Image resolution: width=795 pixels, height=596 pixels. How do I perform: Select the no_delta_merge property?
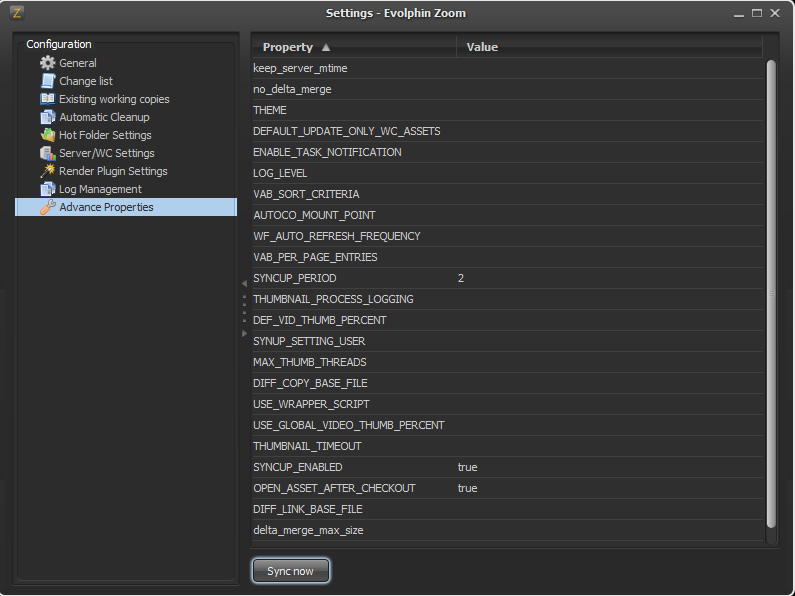coord(507,89)
